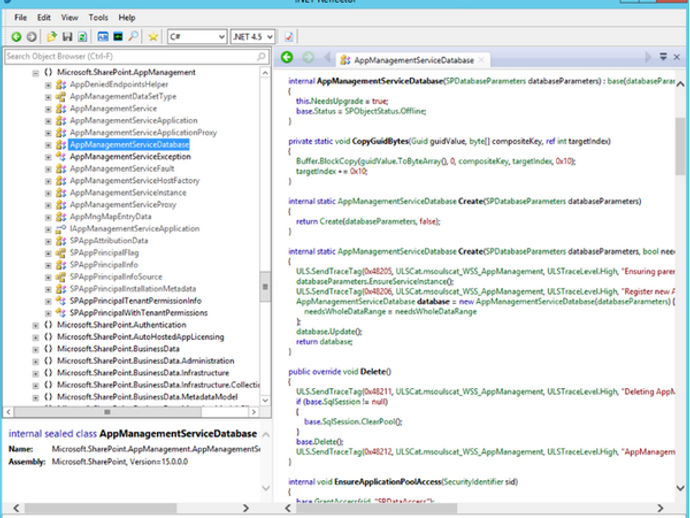Expand the SPAppPrincipalInfo node
This screenshot has width=690, height=518.
[x=48, y=265]
